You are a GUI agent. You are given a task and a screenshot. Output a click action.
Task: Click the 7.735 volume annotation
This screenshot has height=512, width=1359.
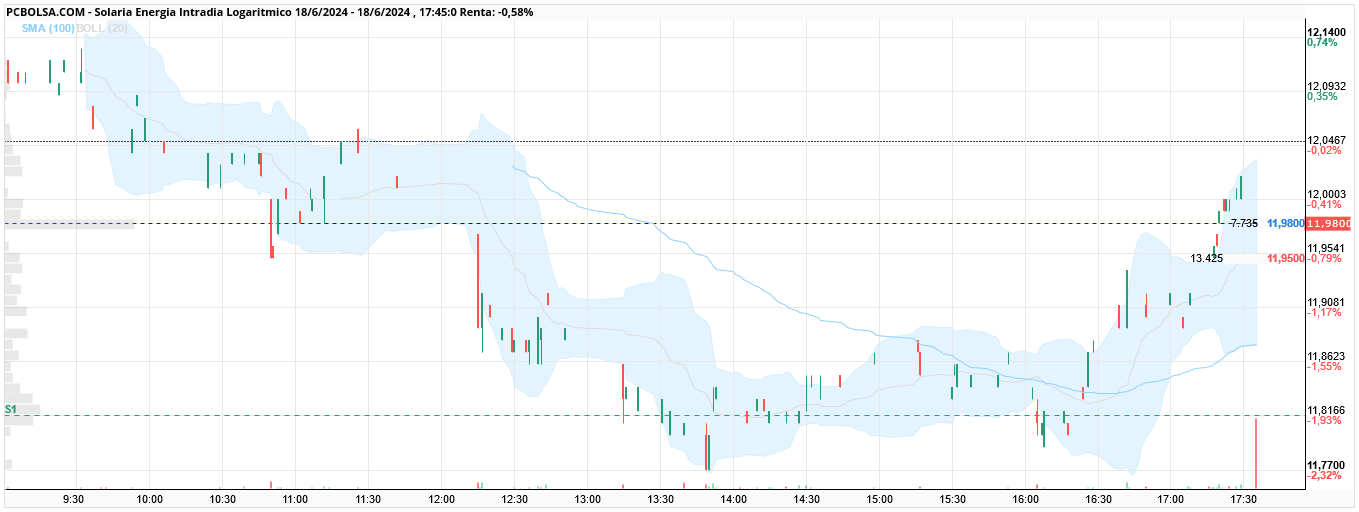click(1243, 223)
